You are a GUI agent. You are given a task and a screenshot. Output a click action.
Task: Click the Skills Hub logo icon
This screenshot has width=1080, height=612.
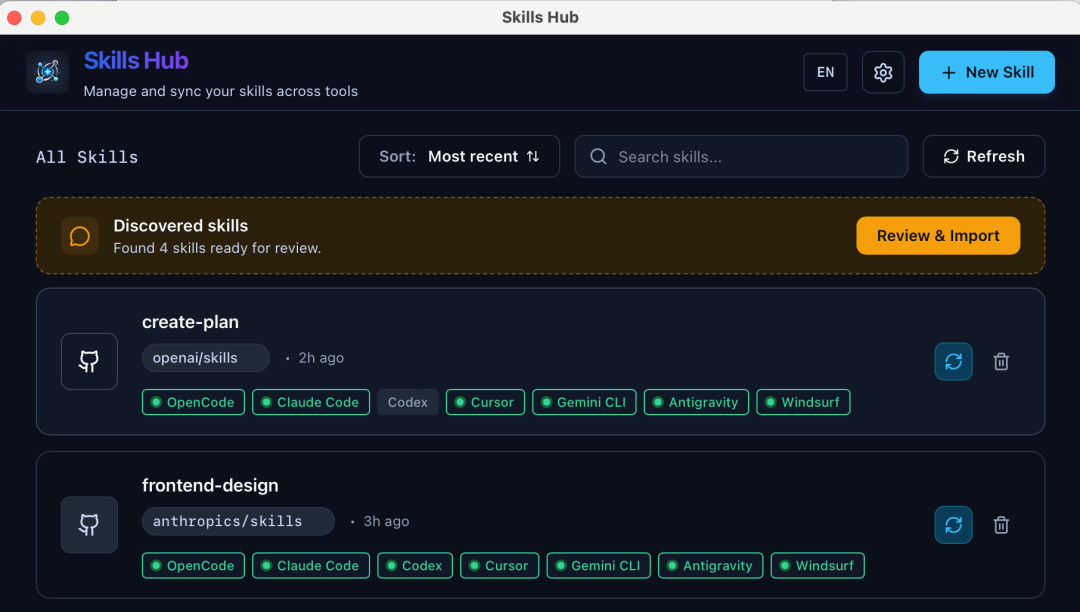(48, 72)
